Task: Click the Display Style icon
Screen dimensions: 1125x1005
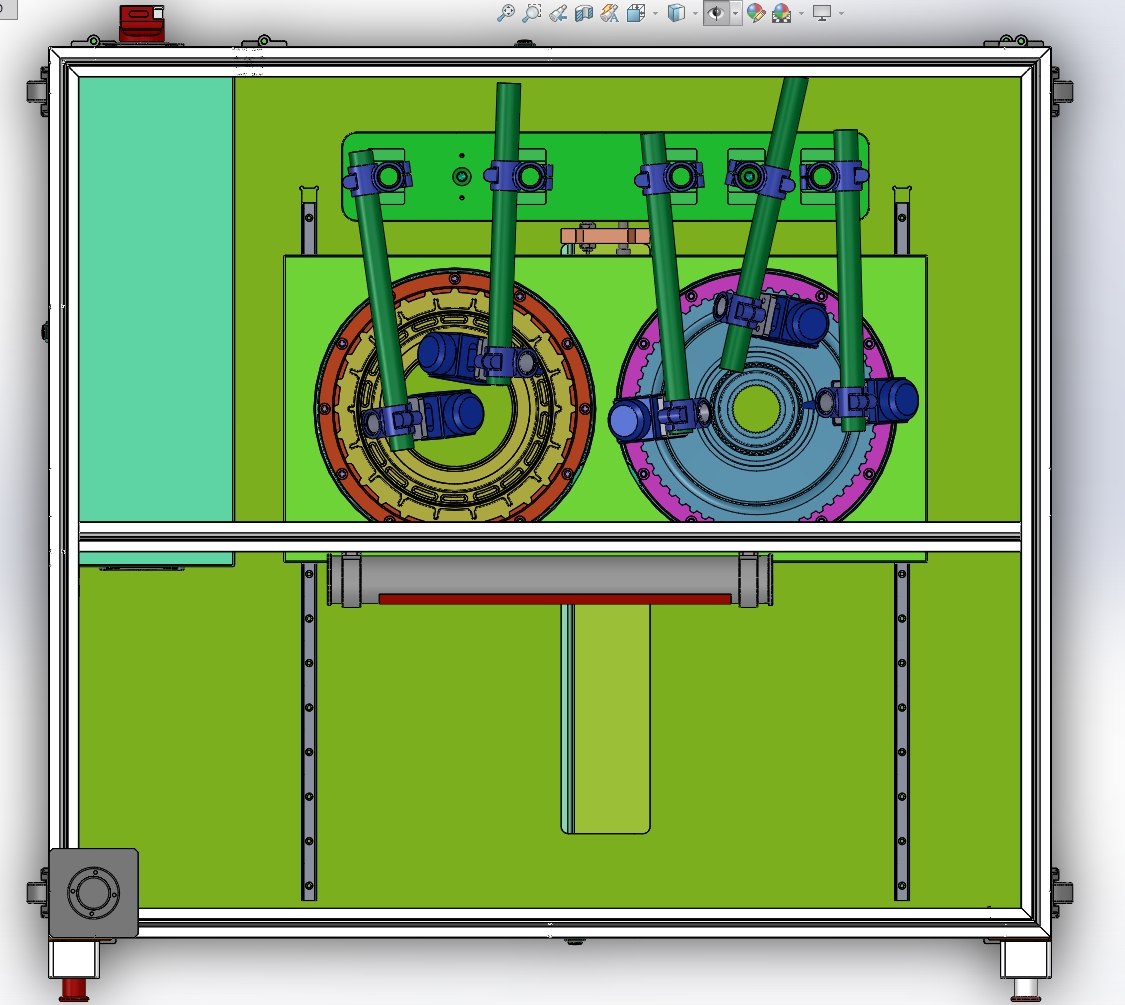Action: [676, 13]
